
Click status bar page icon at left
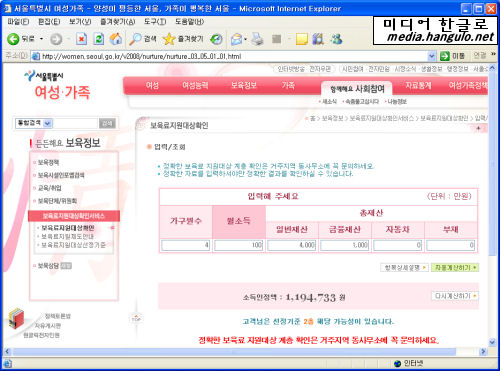7,363
